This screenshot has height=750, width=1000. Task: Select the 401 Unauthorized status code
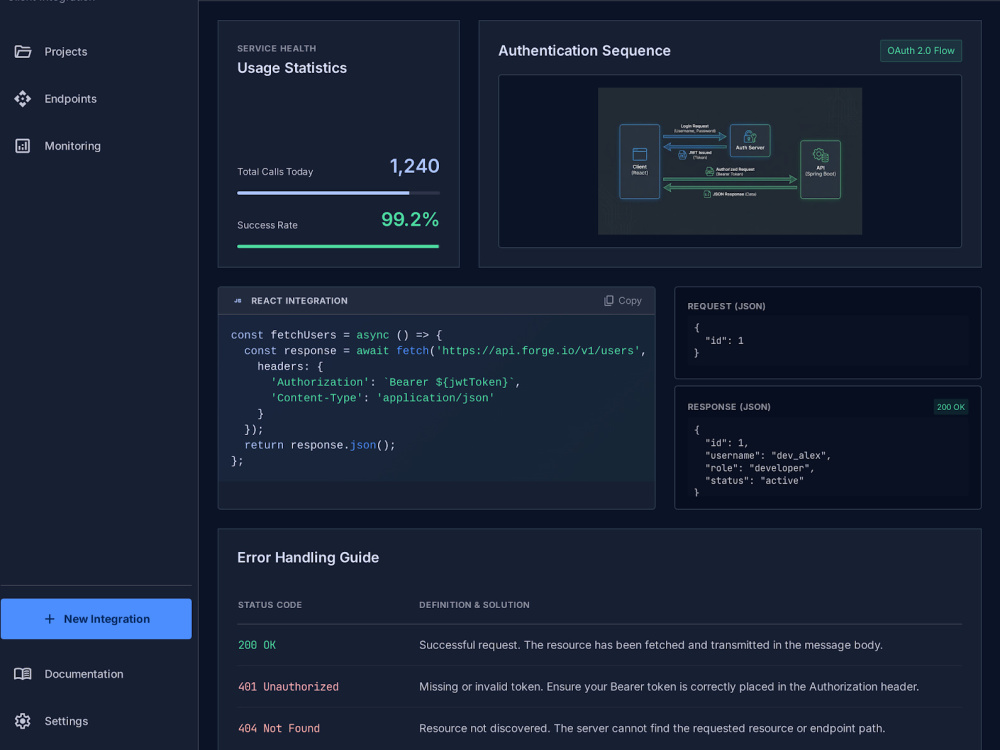pyautogui.click(x=288, y=687)
